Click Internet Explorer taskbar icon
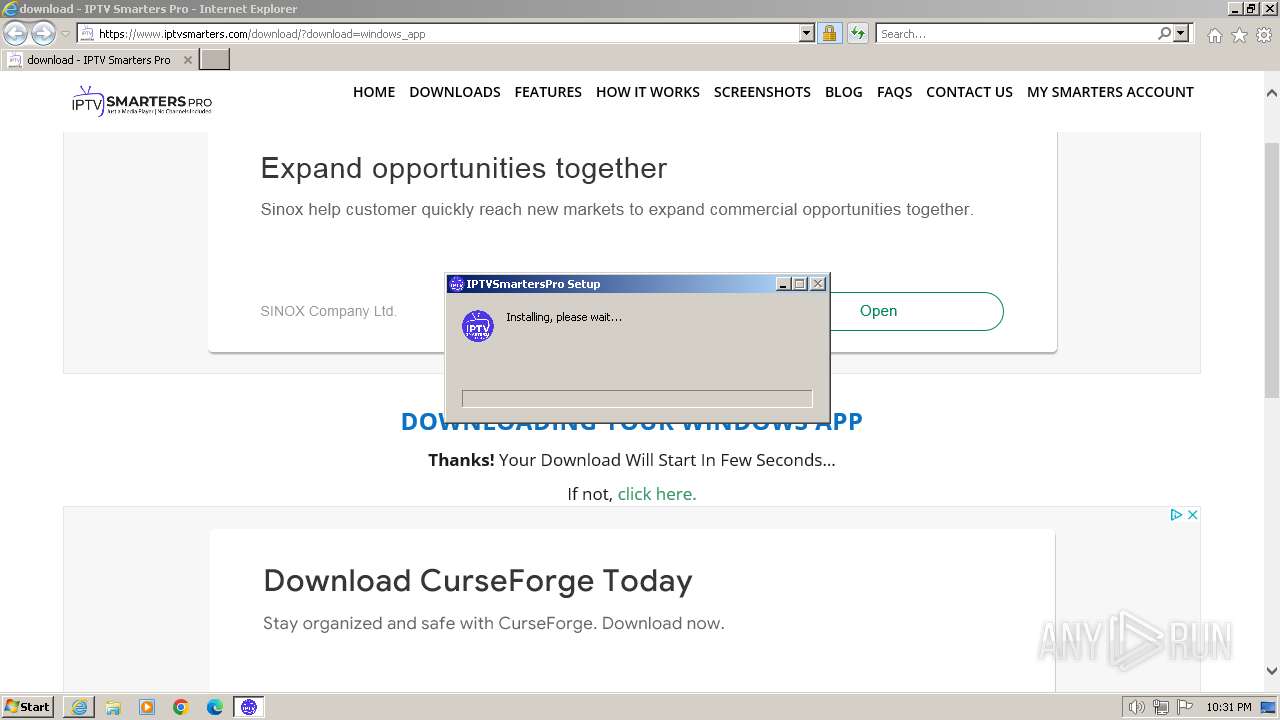Viewport: 1280px width, 720px height. point(79,707)
